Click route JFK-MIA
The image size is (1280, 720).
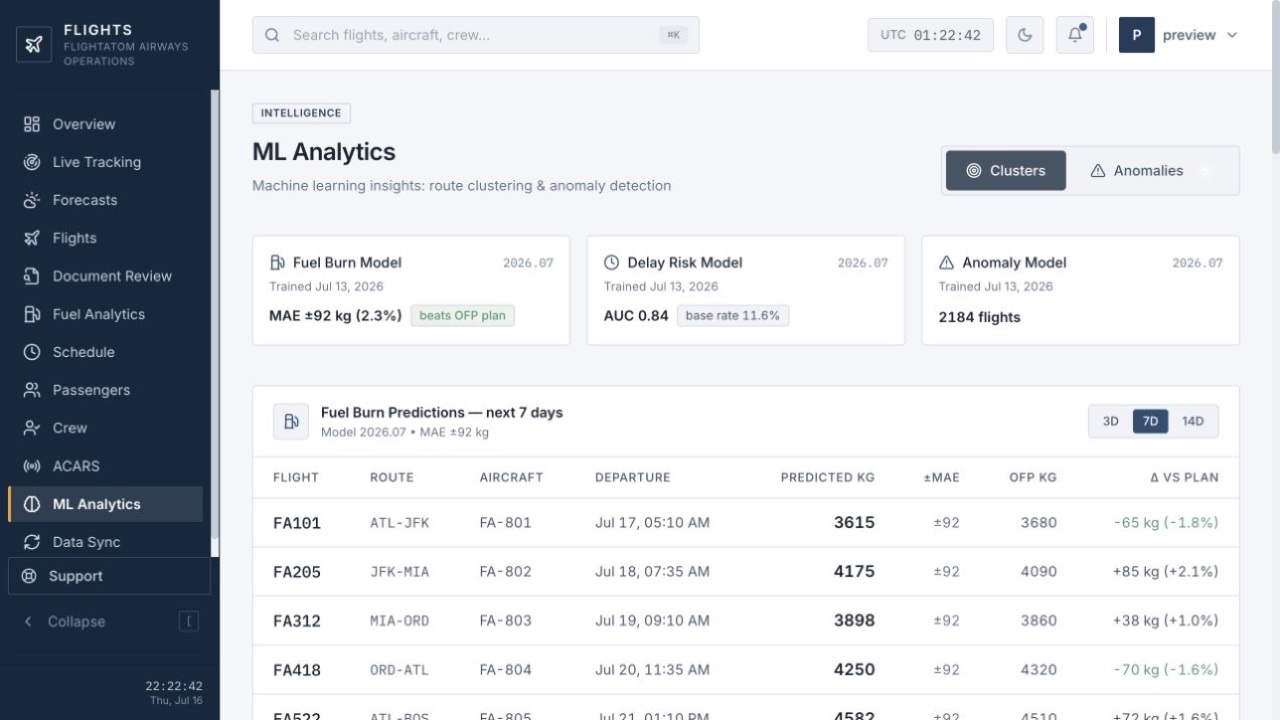click(399, 572)
